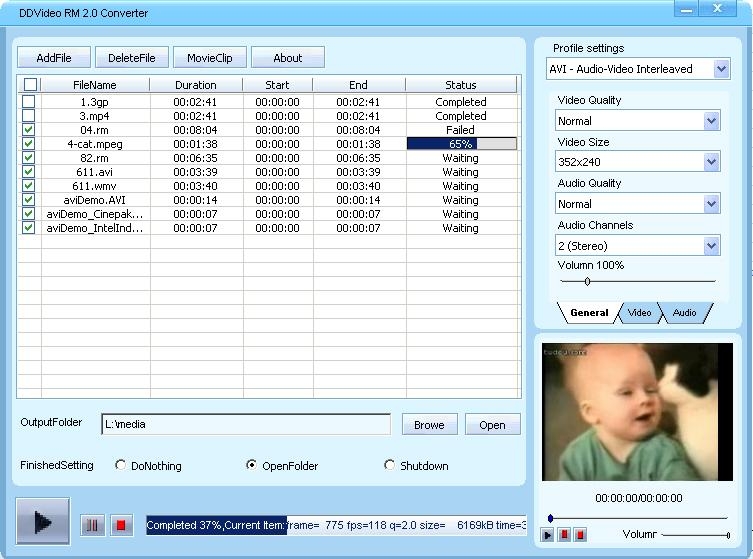Viewport: 753px width, 559px height.
Task: Close the DDVideo converter window
Action: coord(719,9)
